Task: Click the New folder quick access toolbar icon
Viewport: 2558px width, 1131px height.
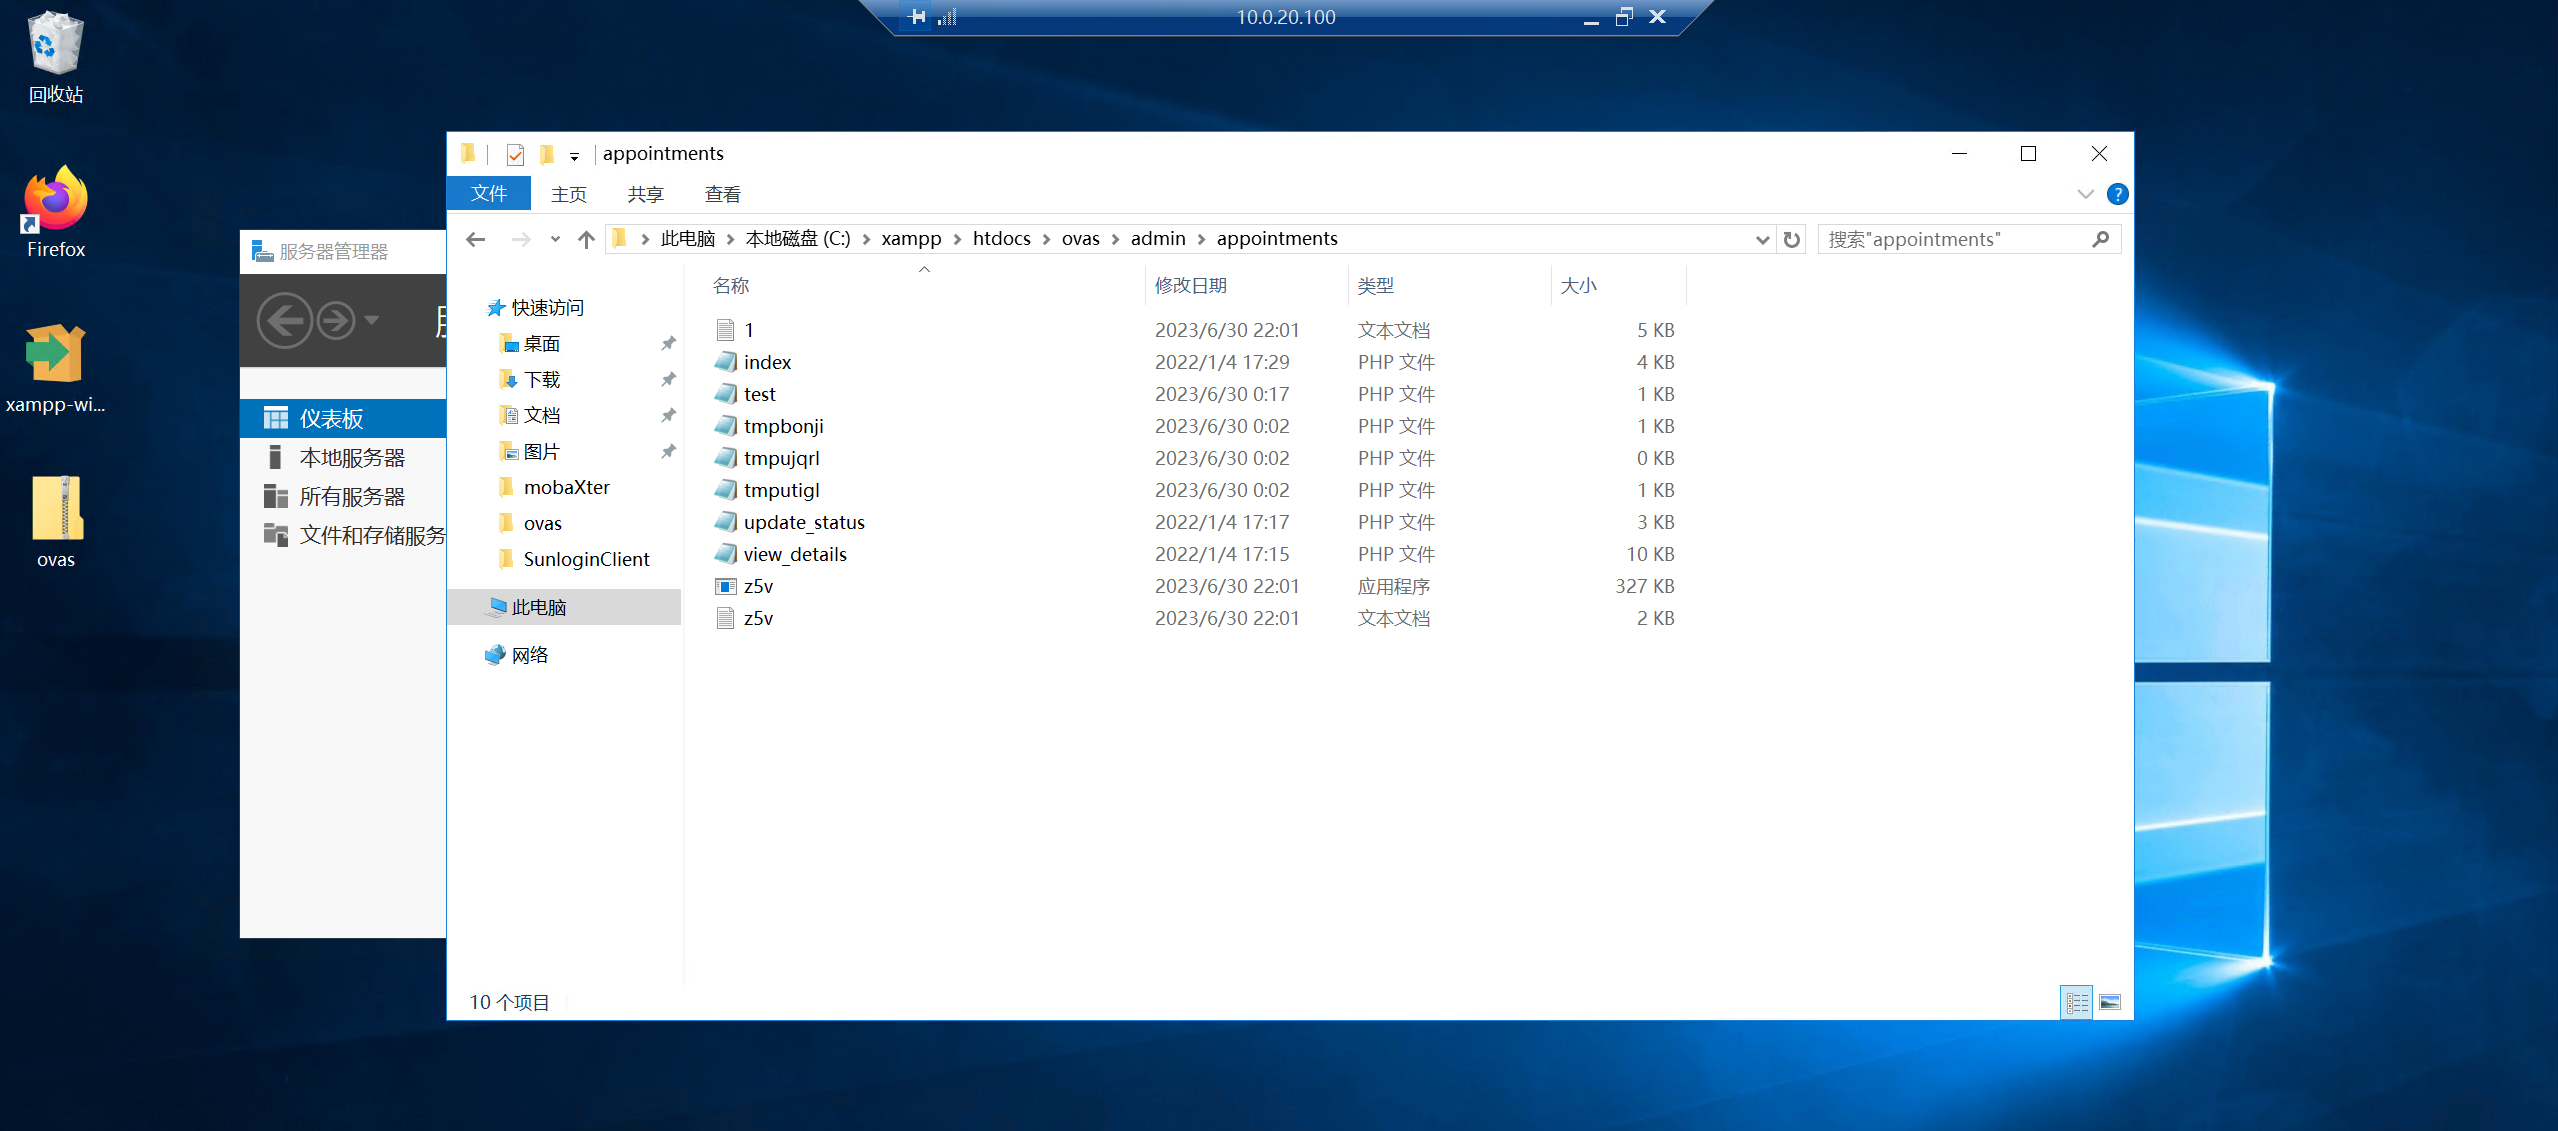Action: (x=547, y=154)
